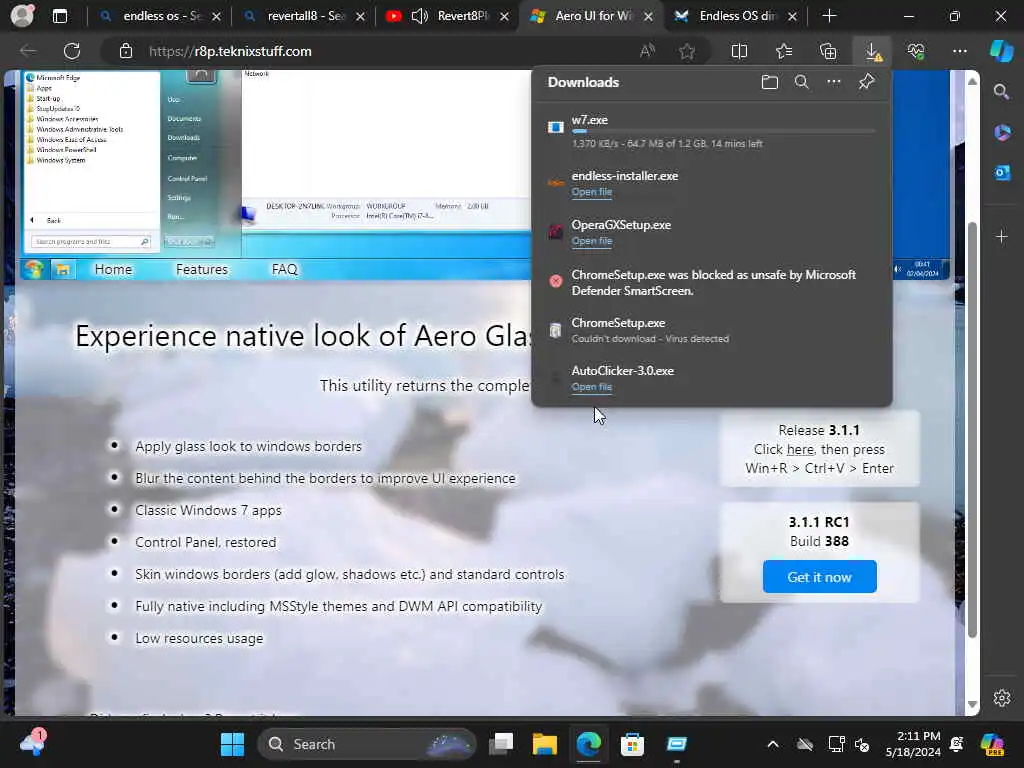Open the Favorites list icon
This screenshot has width=1024, height=768.
[x=784, y=51]
